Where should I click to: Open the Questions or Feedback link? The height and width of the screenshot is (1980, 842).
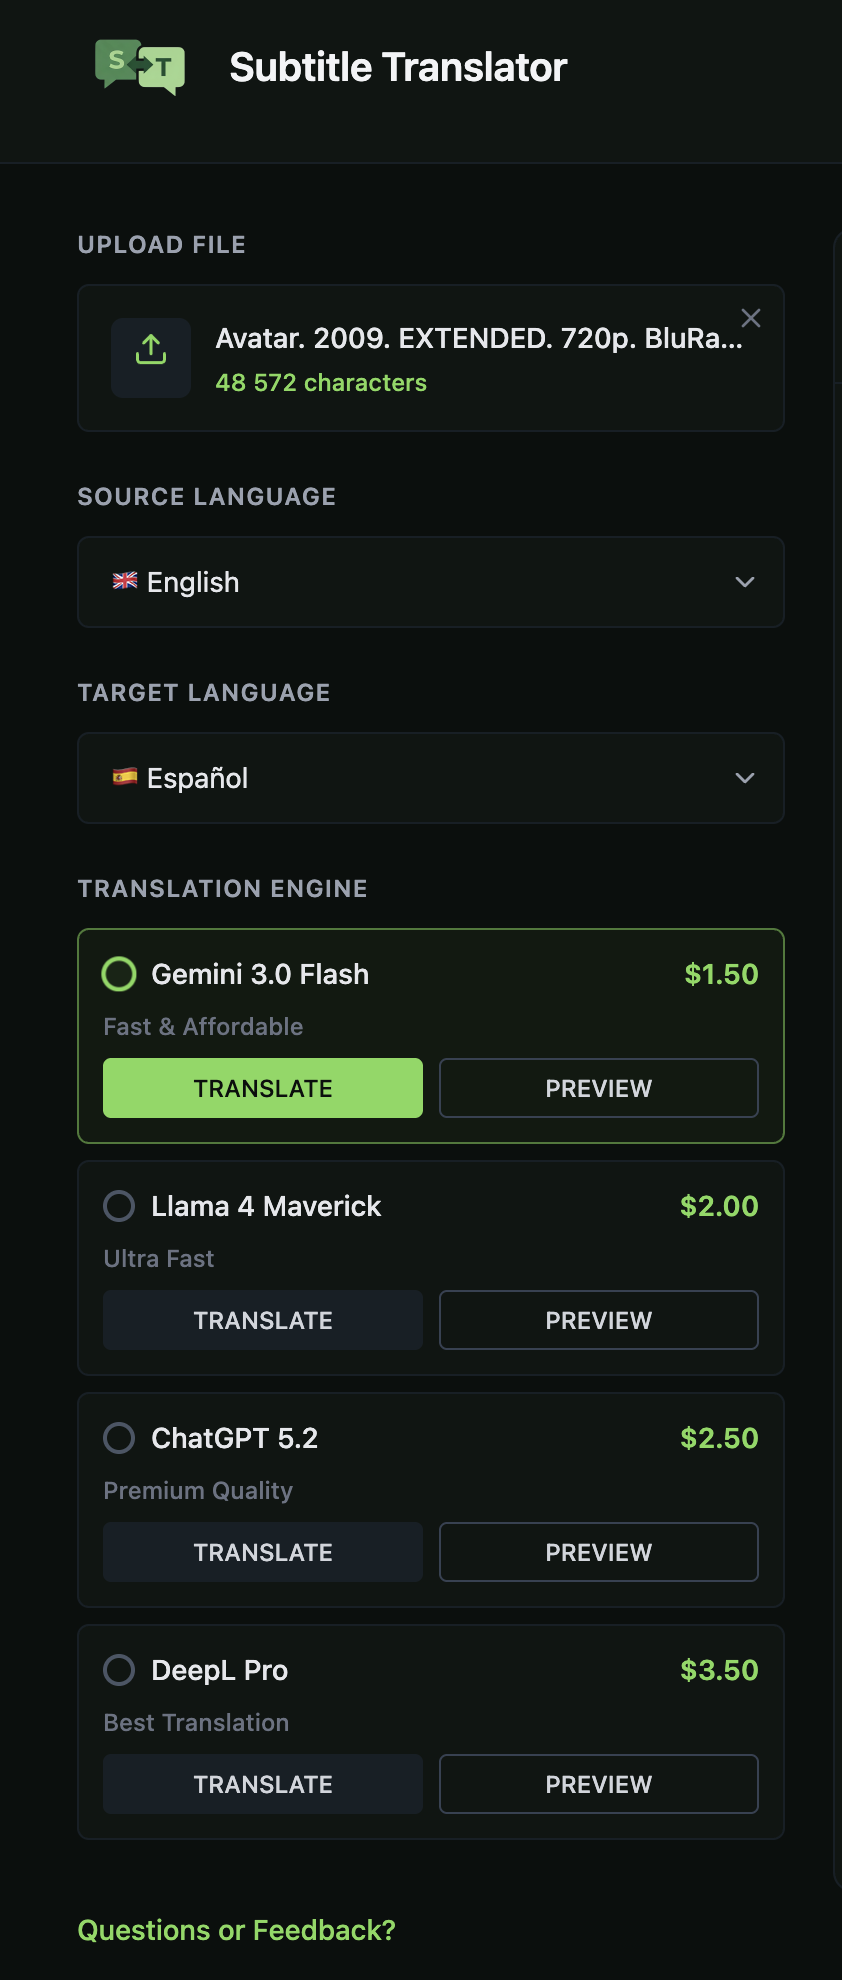click(x=236, y=1929)
